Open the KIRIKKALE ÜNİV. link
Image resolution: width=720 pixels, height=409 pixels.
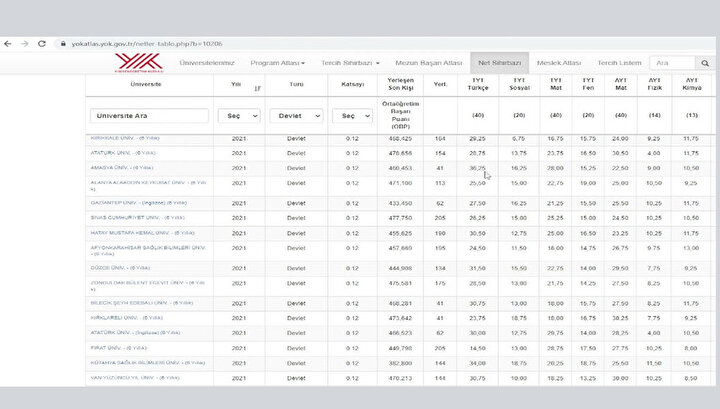[125, 138]
